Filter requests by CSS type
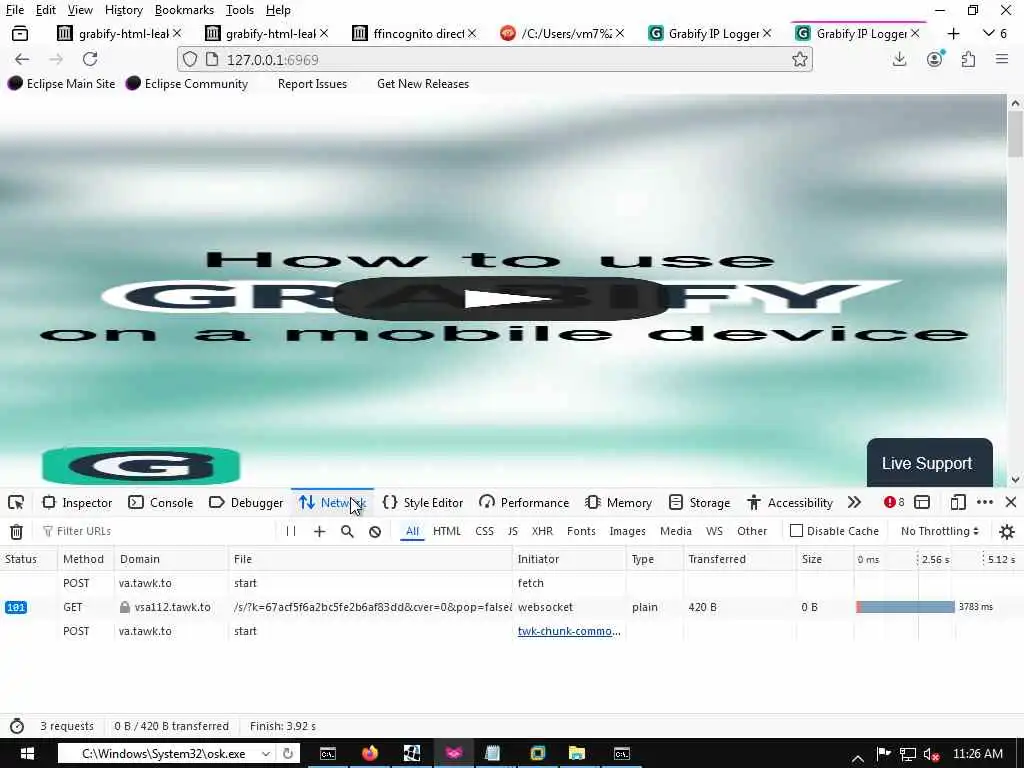Viewport: 1024px width, 768px height. click(x=485, y=531)
